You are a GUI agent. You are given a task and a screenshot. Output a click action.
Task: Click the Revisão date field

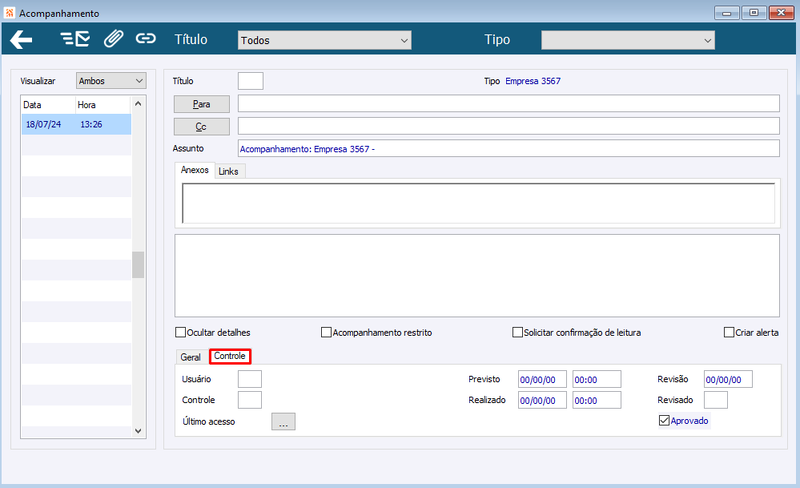(x=728, y=379)
